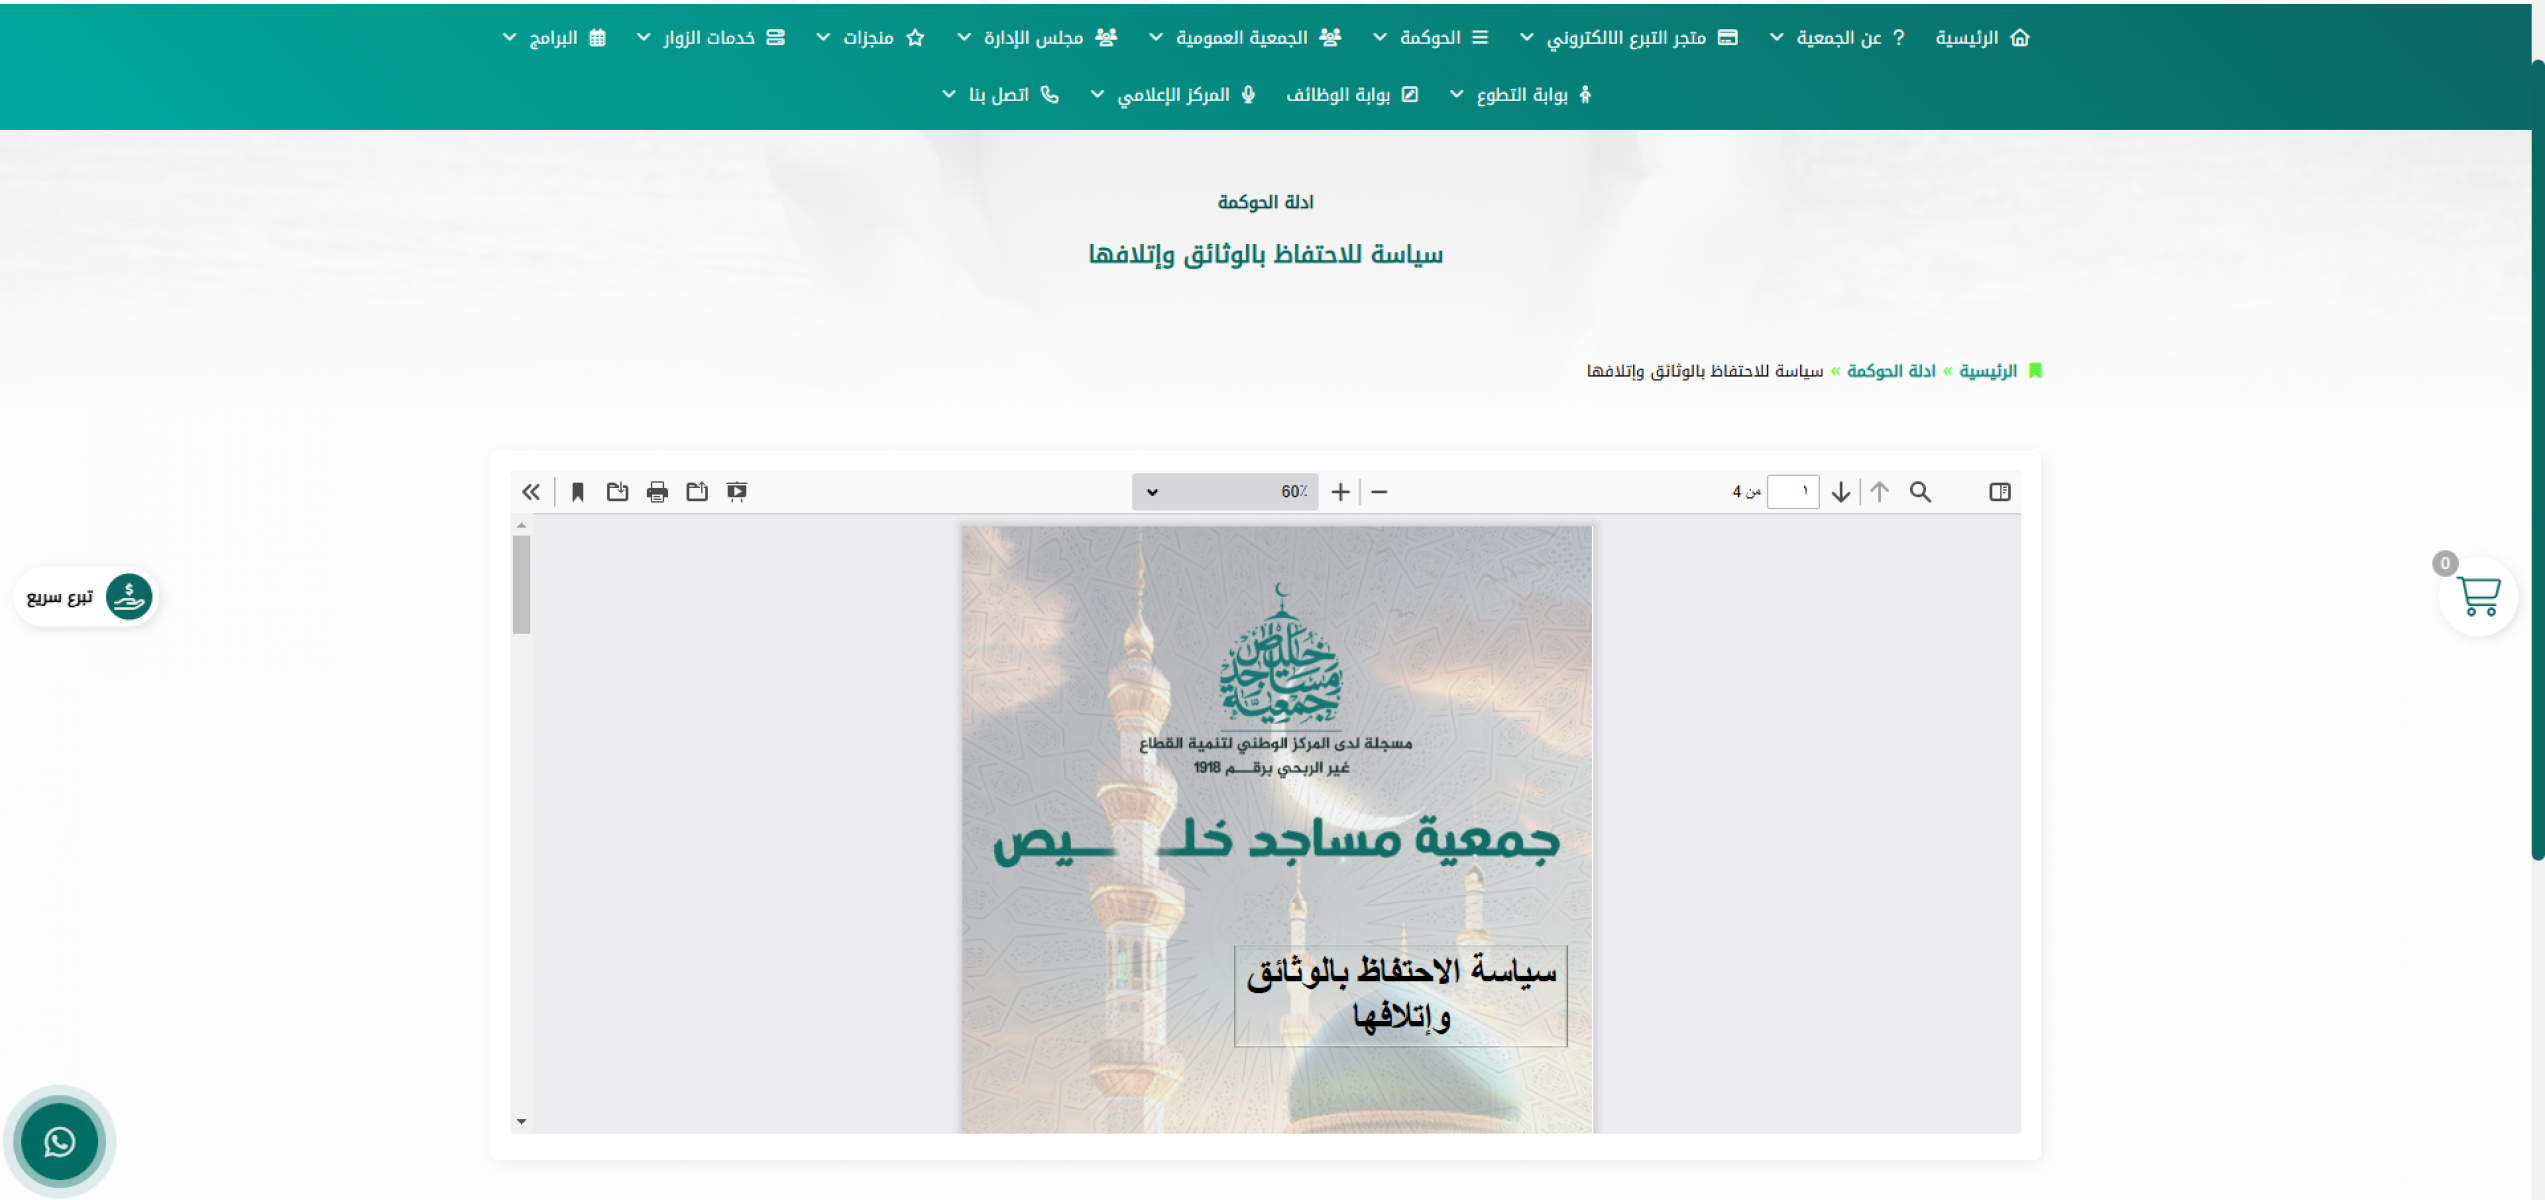This screenshot has height=1200, width=2545.
Task: Click ادلة الحوكمة breadcrumb link
Action: tap(1891, 371)
